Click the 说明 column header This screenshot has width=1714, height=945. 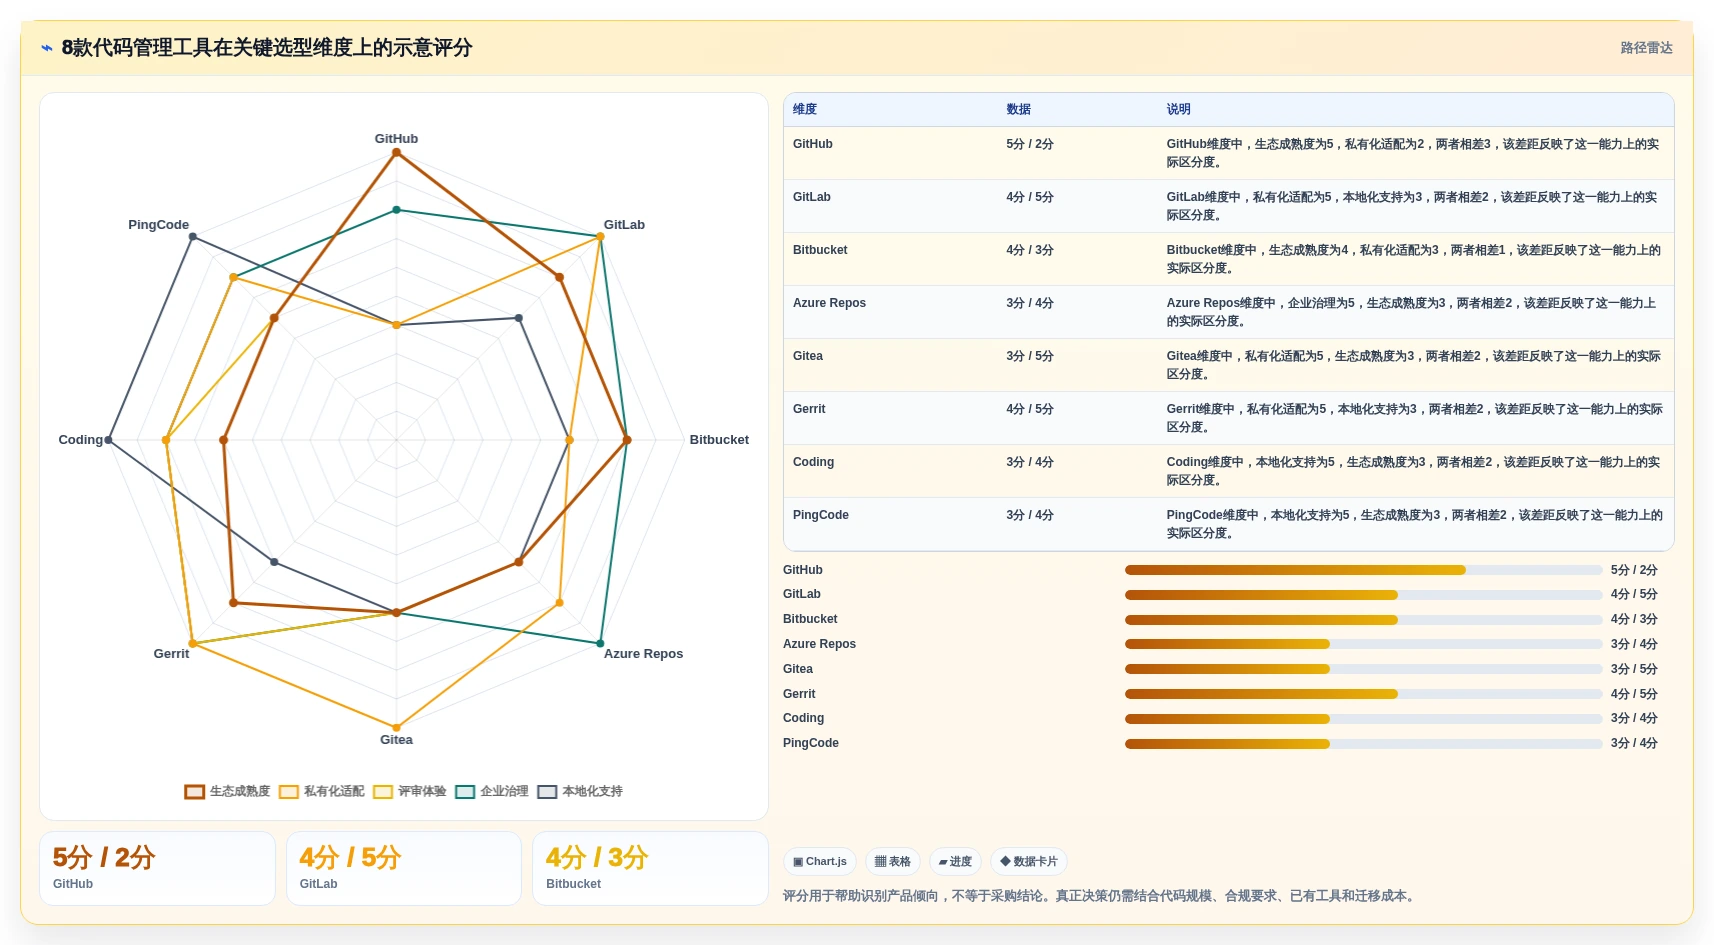1178,109
